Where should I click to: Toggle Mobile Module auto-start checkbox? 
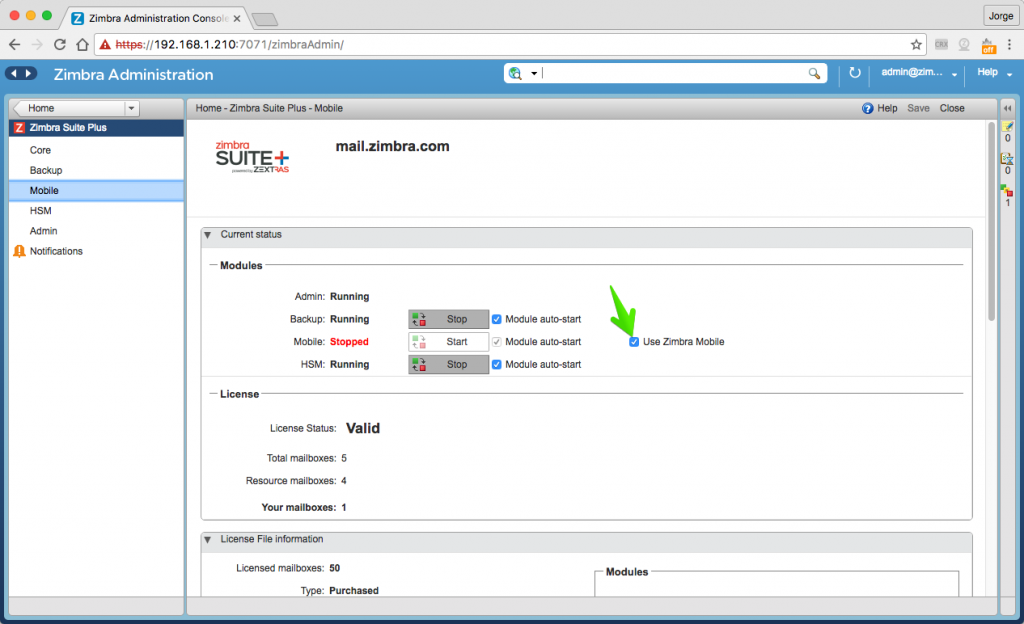[496, 342]
